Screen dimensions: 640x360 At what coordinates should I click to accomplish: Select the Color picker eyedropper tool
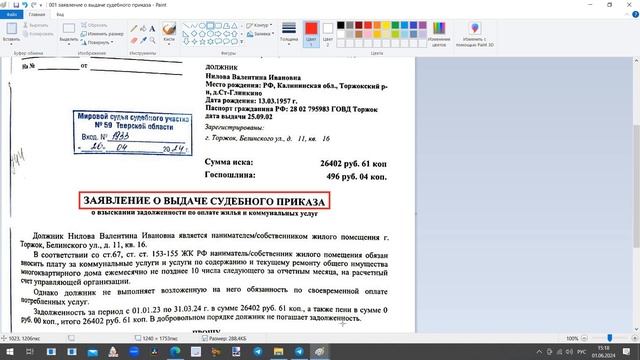143,40
